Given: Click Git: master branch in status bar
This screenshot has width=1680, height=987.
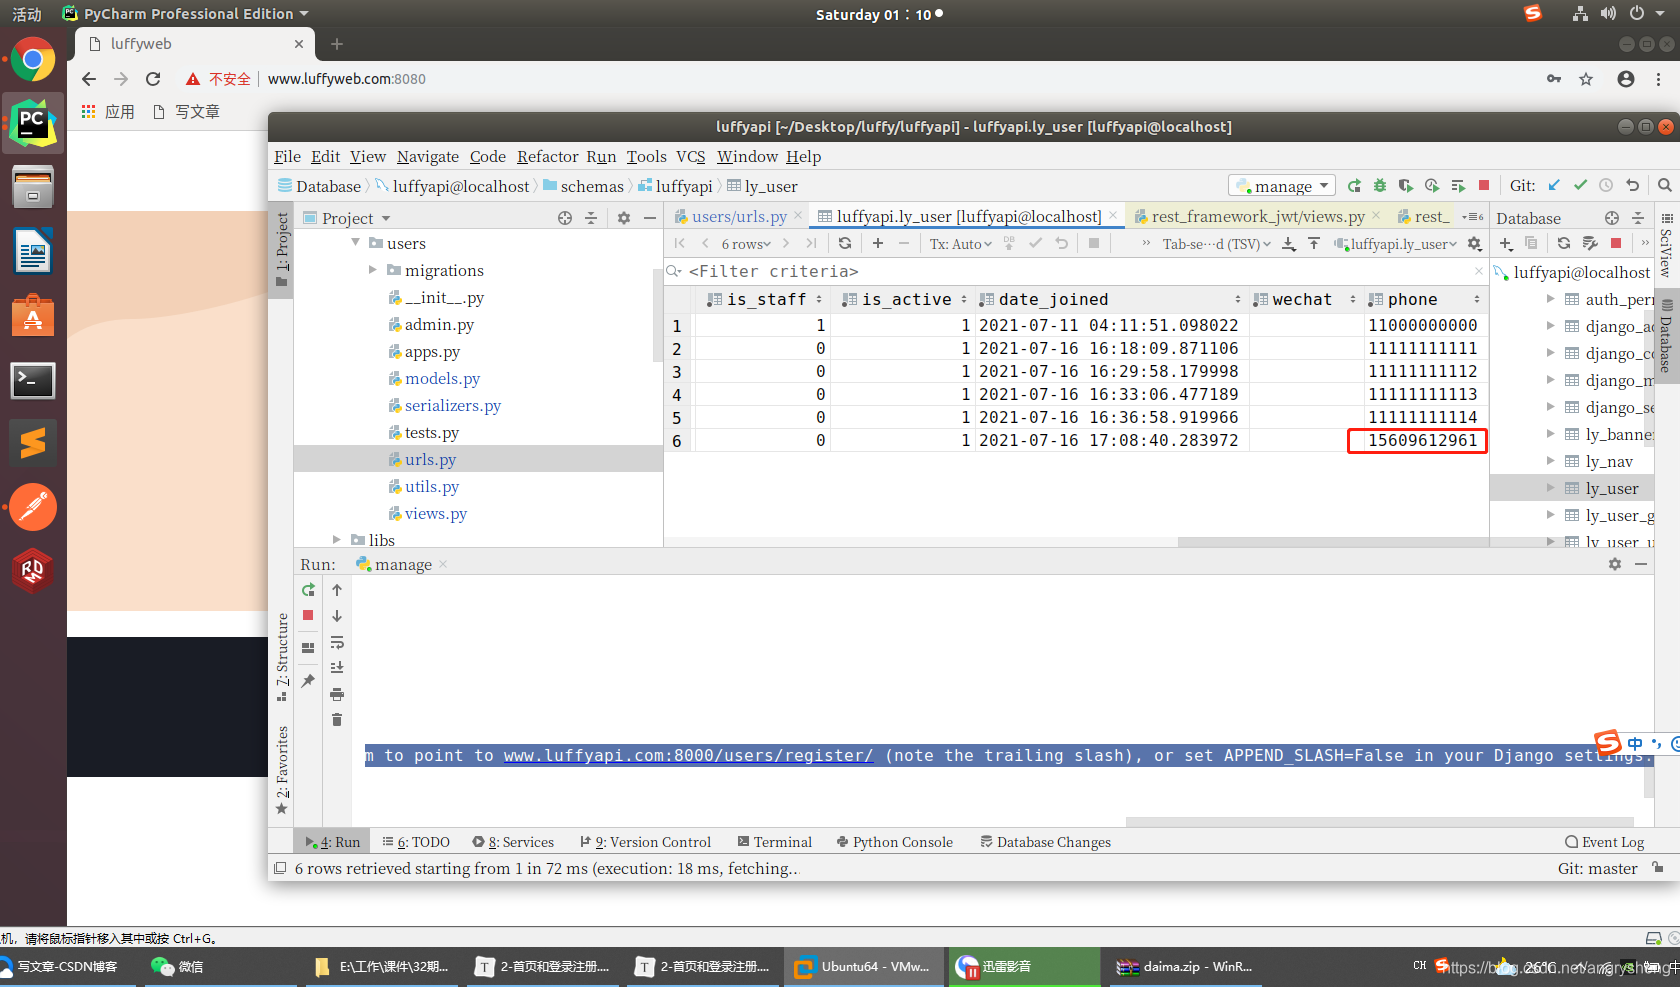Looking at the screenshot, I should tap(1597, 869).
